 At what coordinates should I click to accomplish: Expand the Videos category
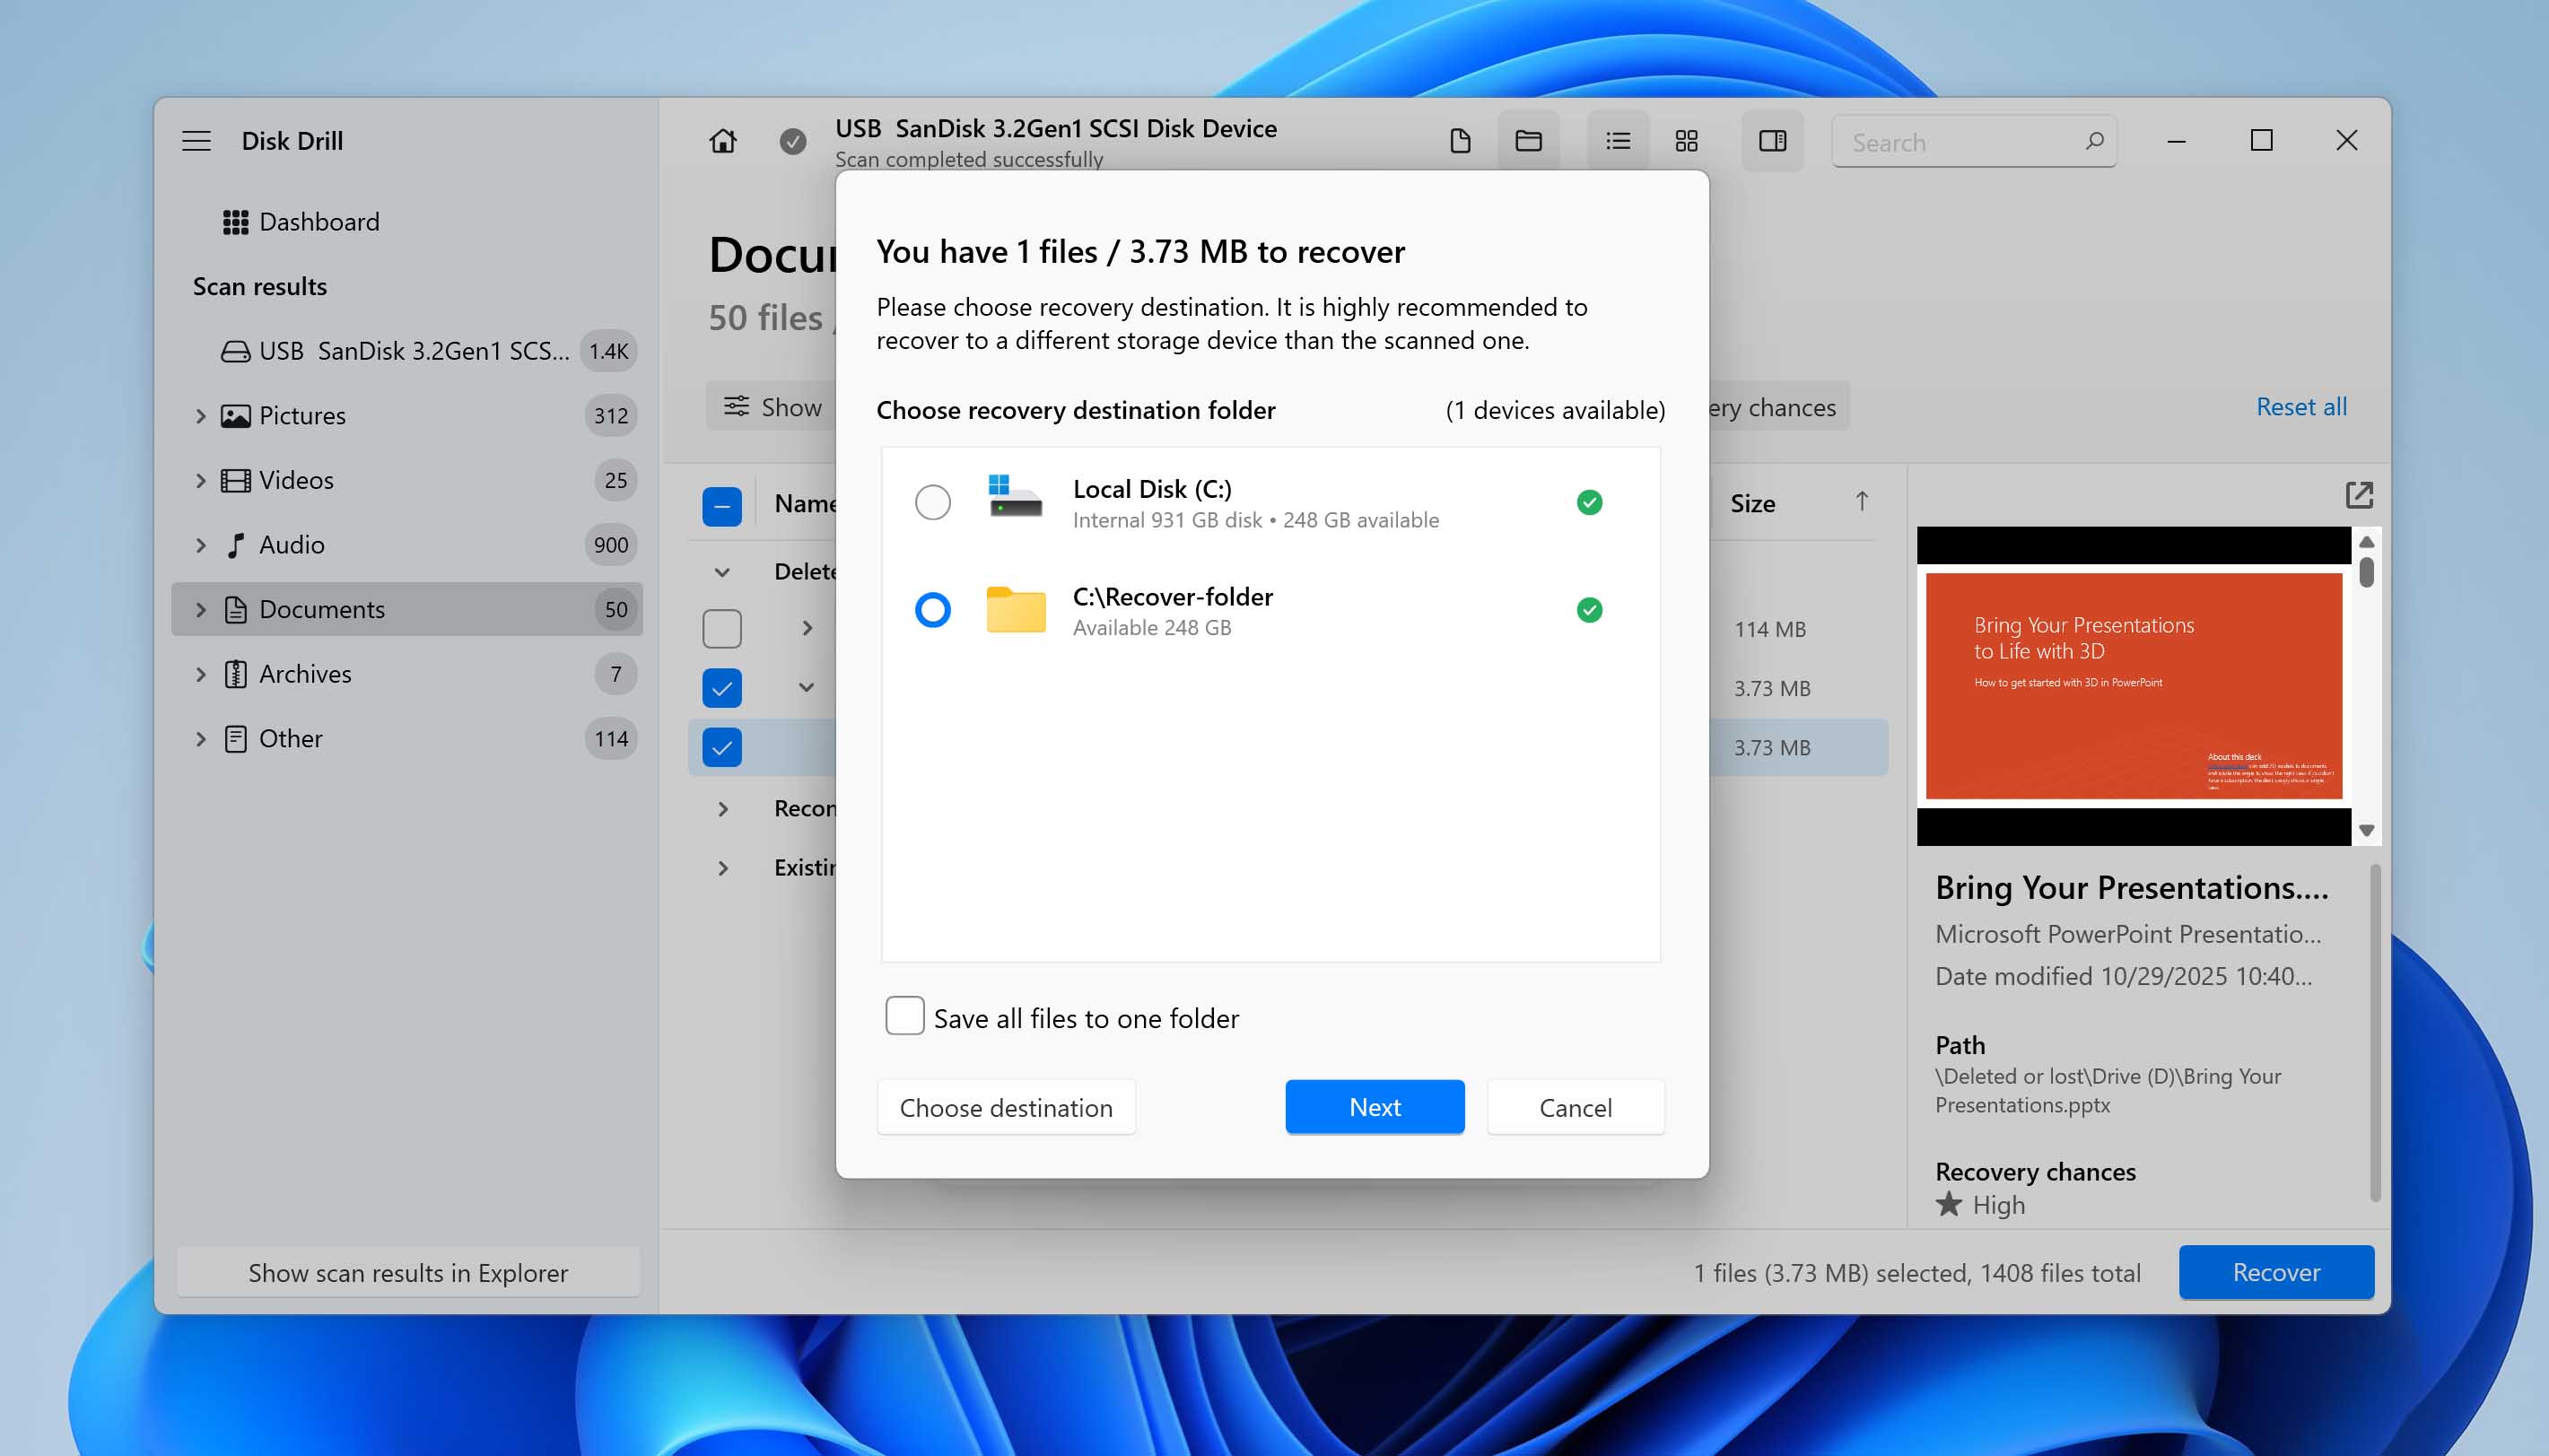point(201,480)
